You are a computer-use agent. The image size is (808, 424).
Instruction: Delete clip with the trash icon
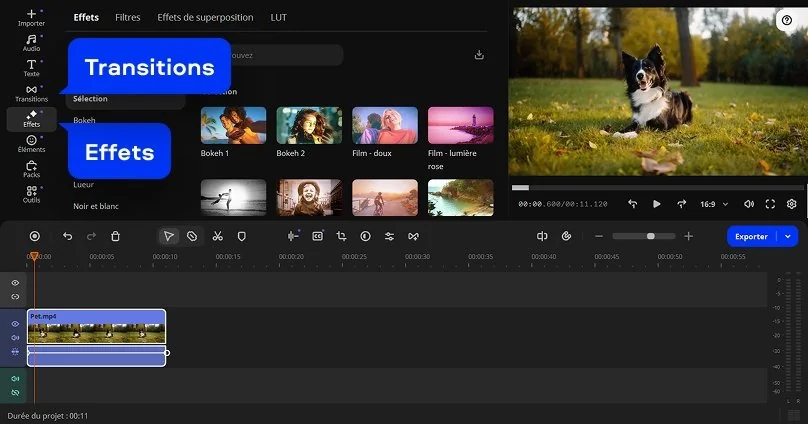click(116, 236)
